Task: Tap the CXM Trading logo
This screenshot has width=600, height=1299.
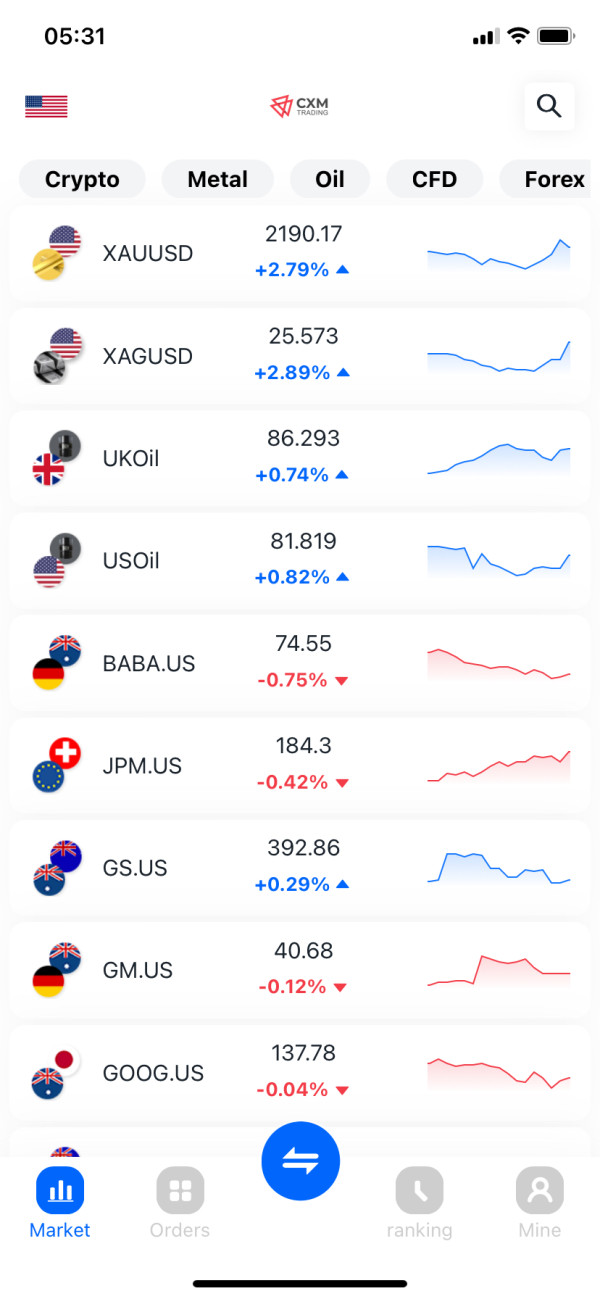Action: point(299,106)
